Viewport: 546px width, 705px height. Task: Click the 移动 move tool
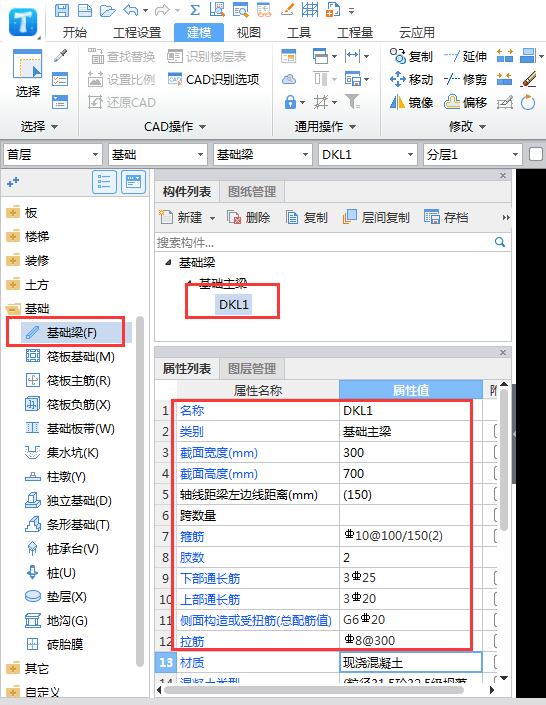tap(411, 80)
